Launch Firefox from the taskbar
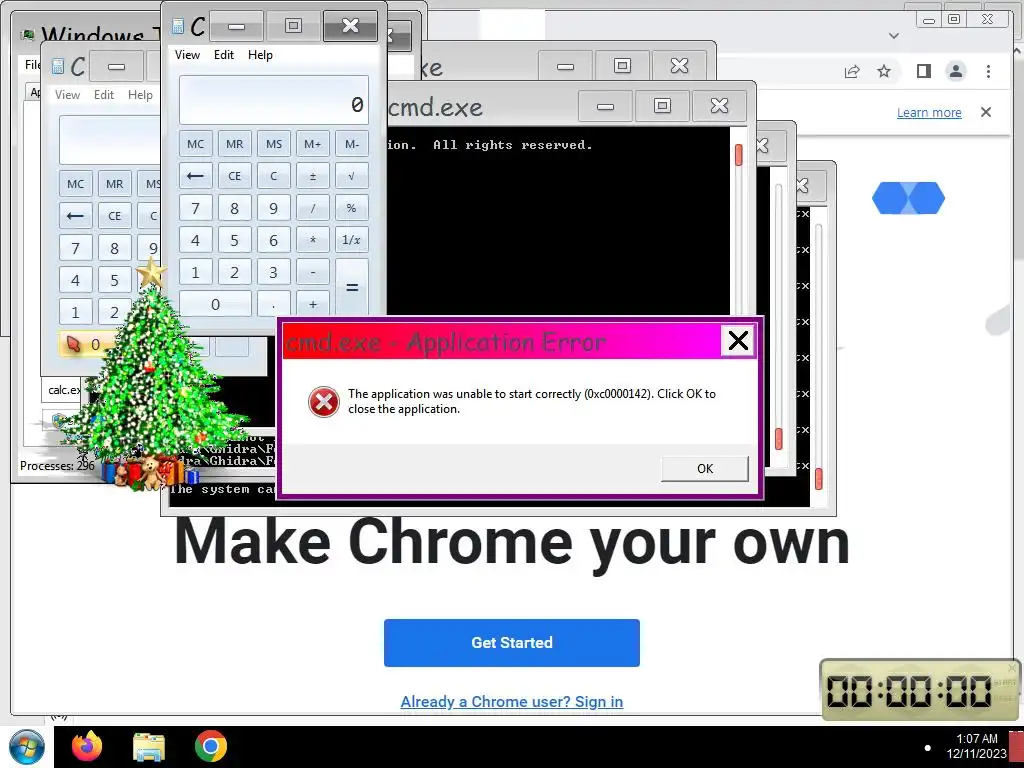The width and height of the screenshot is (1024, 768). [x=87, y=746]
